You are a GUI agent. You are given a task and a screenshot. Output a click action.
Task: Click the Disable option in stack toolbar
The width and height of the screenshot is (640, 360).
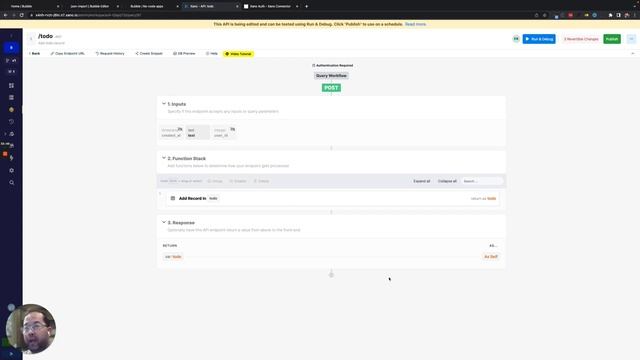pyautogui.click(x=238, y=181)
